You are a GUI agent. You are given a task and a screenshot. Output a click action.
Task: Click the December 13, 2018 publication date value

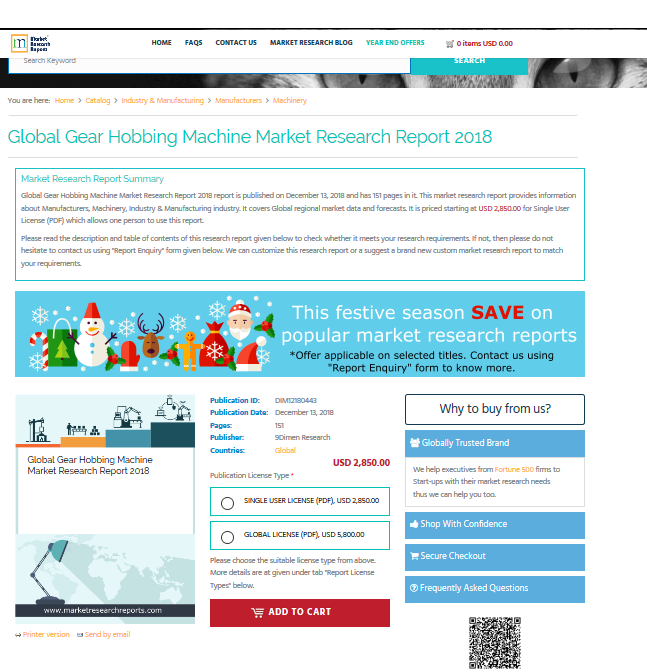[x=304, y=413]
